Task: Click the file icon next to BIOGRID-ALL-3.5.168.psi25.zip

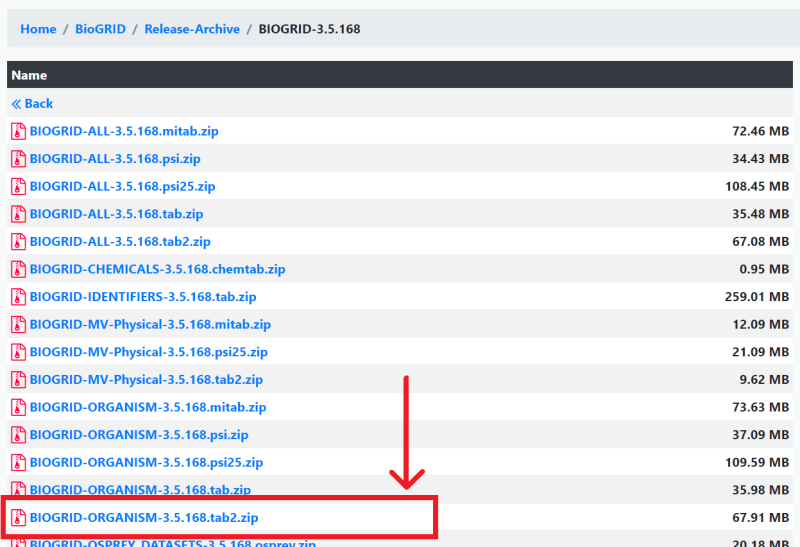Action: click(x=18, y=186)
